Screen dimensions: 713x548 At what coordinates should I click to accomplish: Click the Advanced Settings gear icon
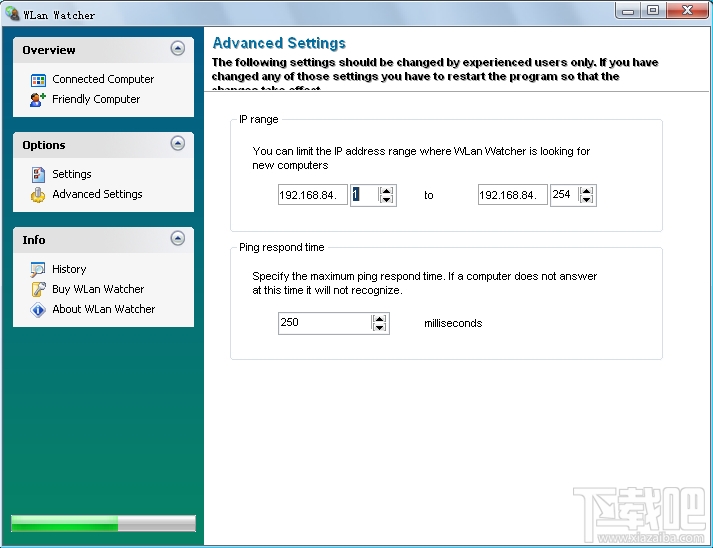pos(38,195)
